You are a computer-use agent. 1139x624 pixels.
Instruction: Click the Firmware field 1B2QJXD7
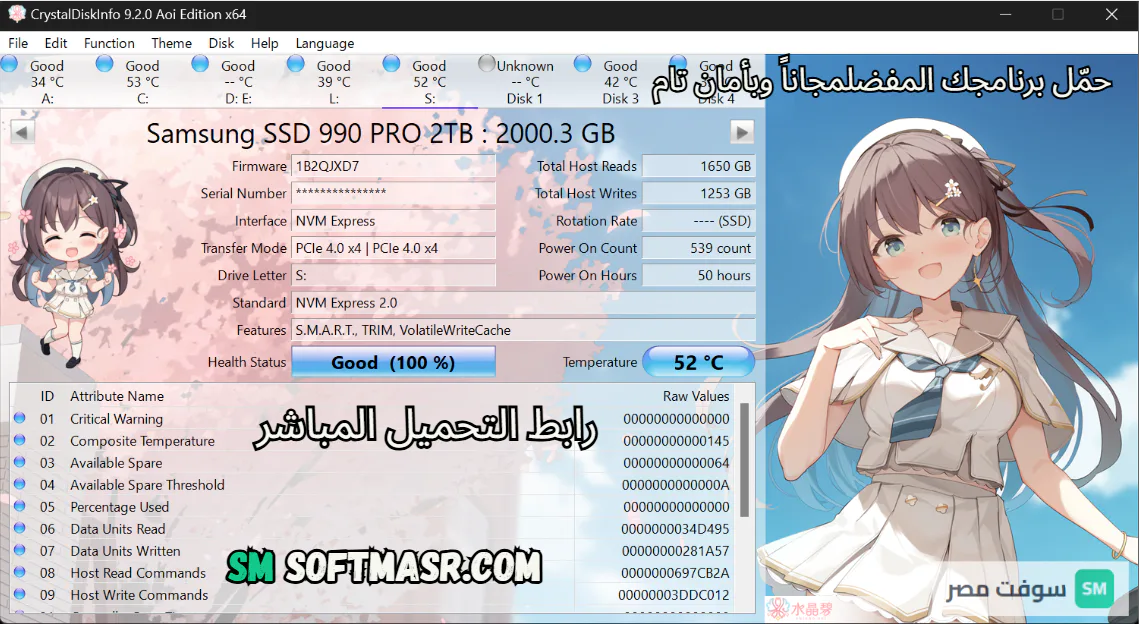[x=393, y=166]
